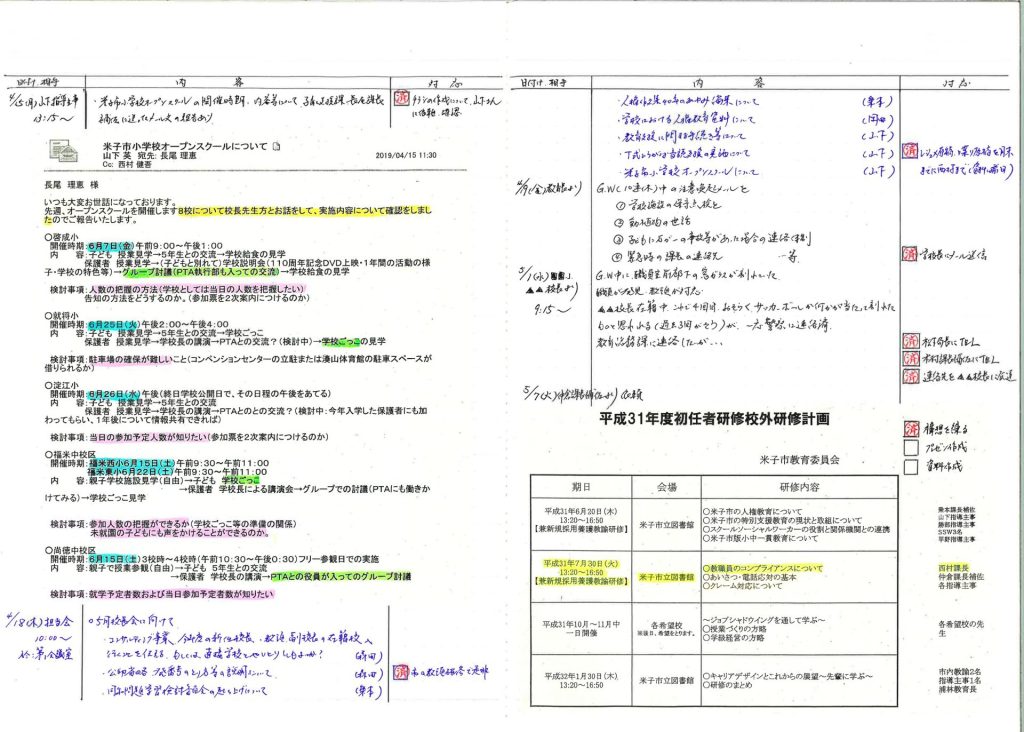The width and height of the screenshot is (1024, 732).
Task: Click the red 済 stamp beside 連絡先を▲▲校長に伝達
Action: pos(910,376)
